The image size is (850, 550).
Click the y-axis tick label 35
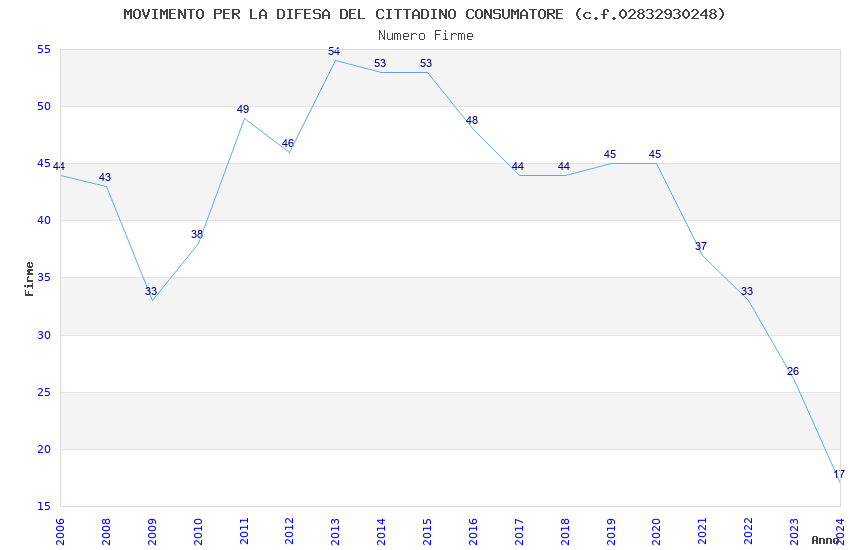43,277
